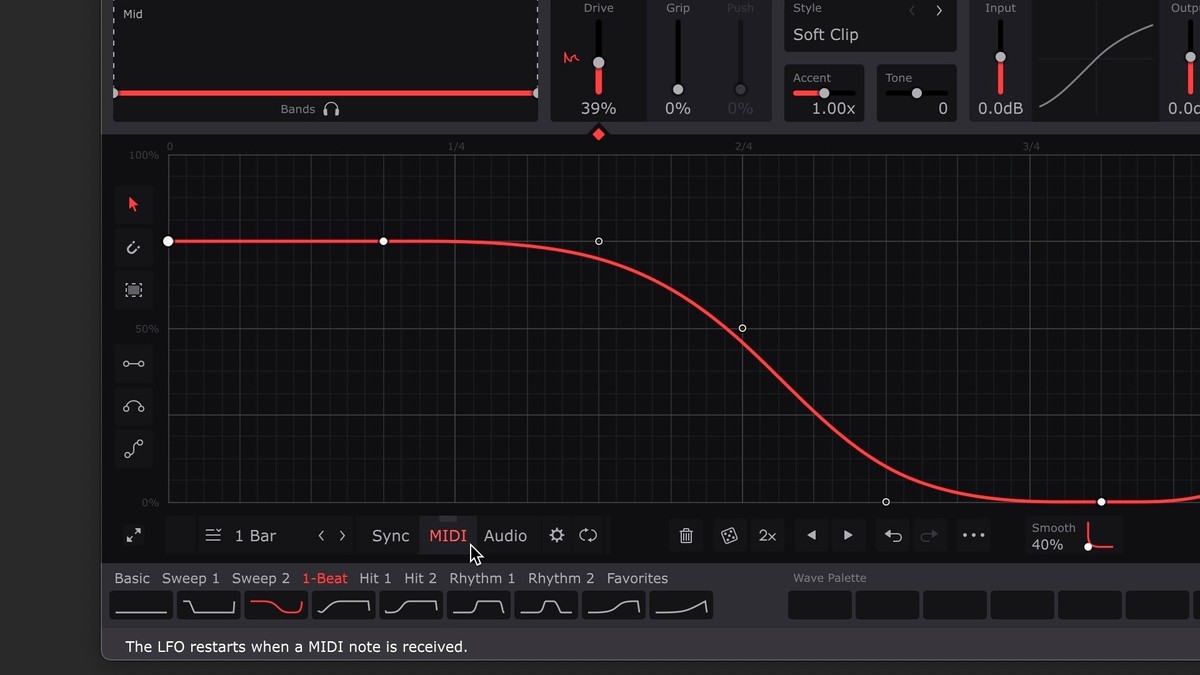The image size is (1200, 675).
Task: Toggle the loop mode icon
Action: coord(588,536)
